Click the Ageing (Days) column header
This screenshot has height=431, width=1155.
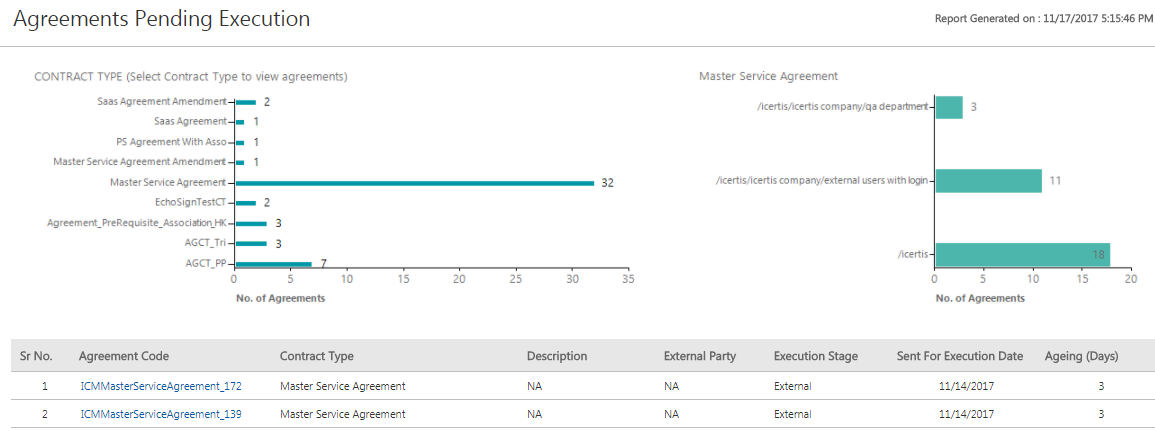(1081, 356)
